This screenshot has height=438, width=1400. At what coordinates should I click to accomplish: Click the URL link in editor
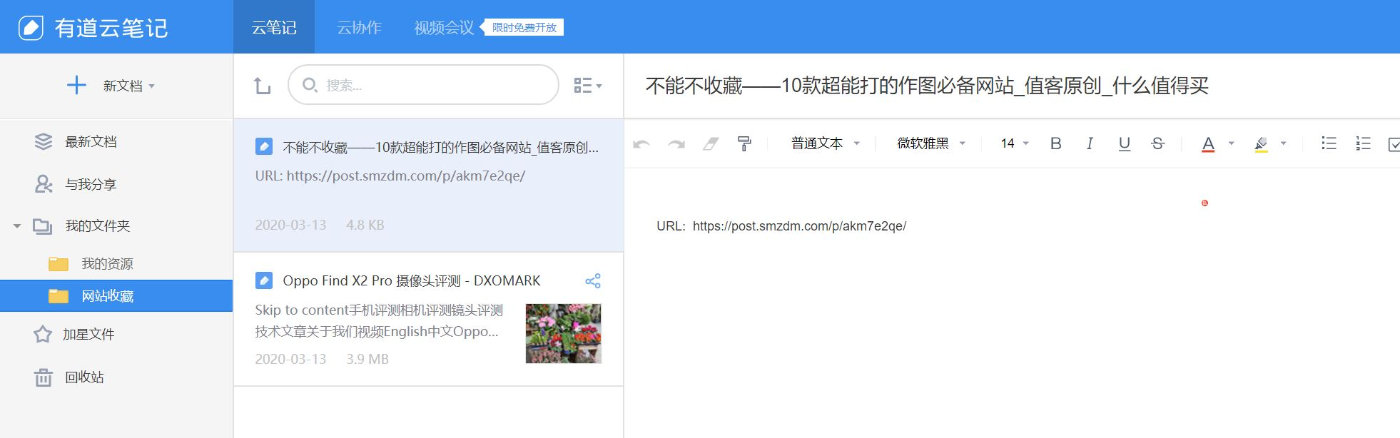click(x=799, y=227)
